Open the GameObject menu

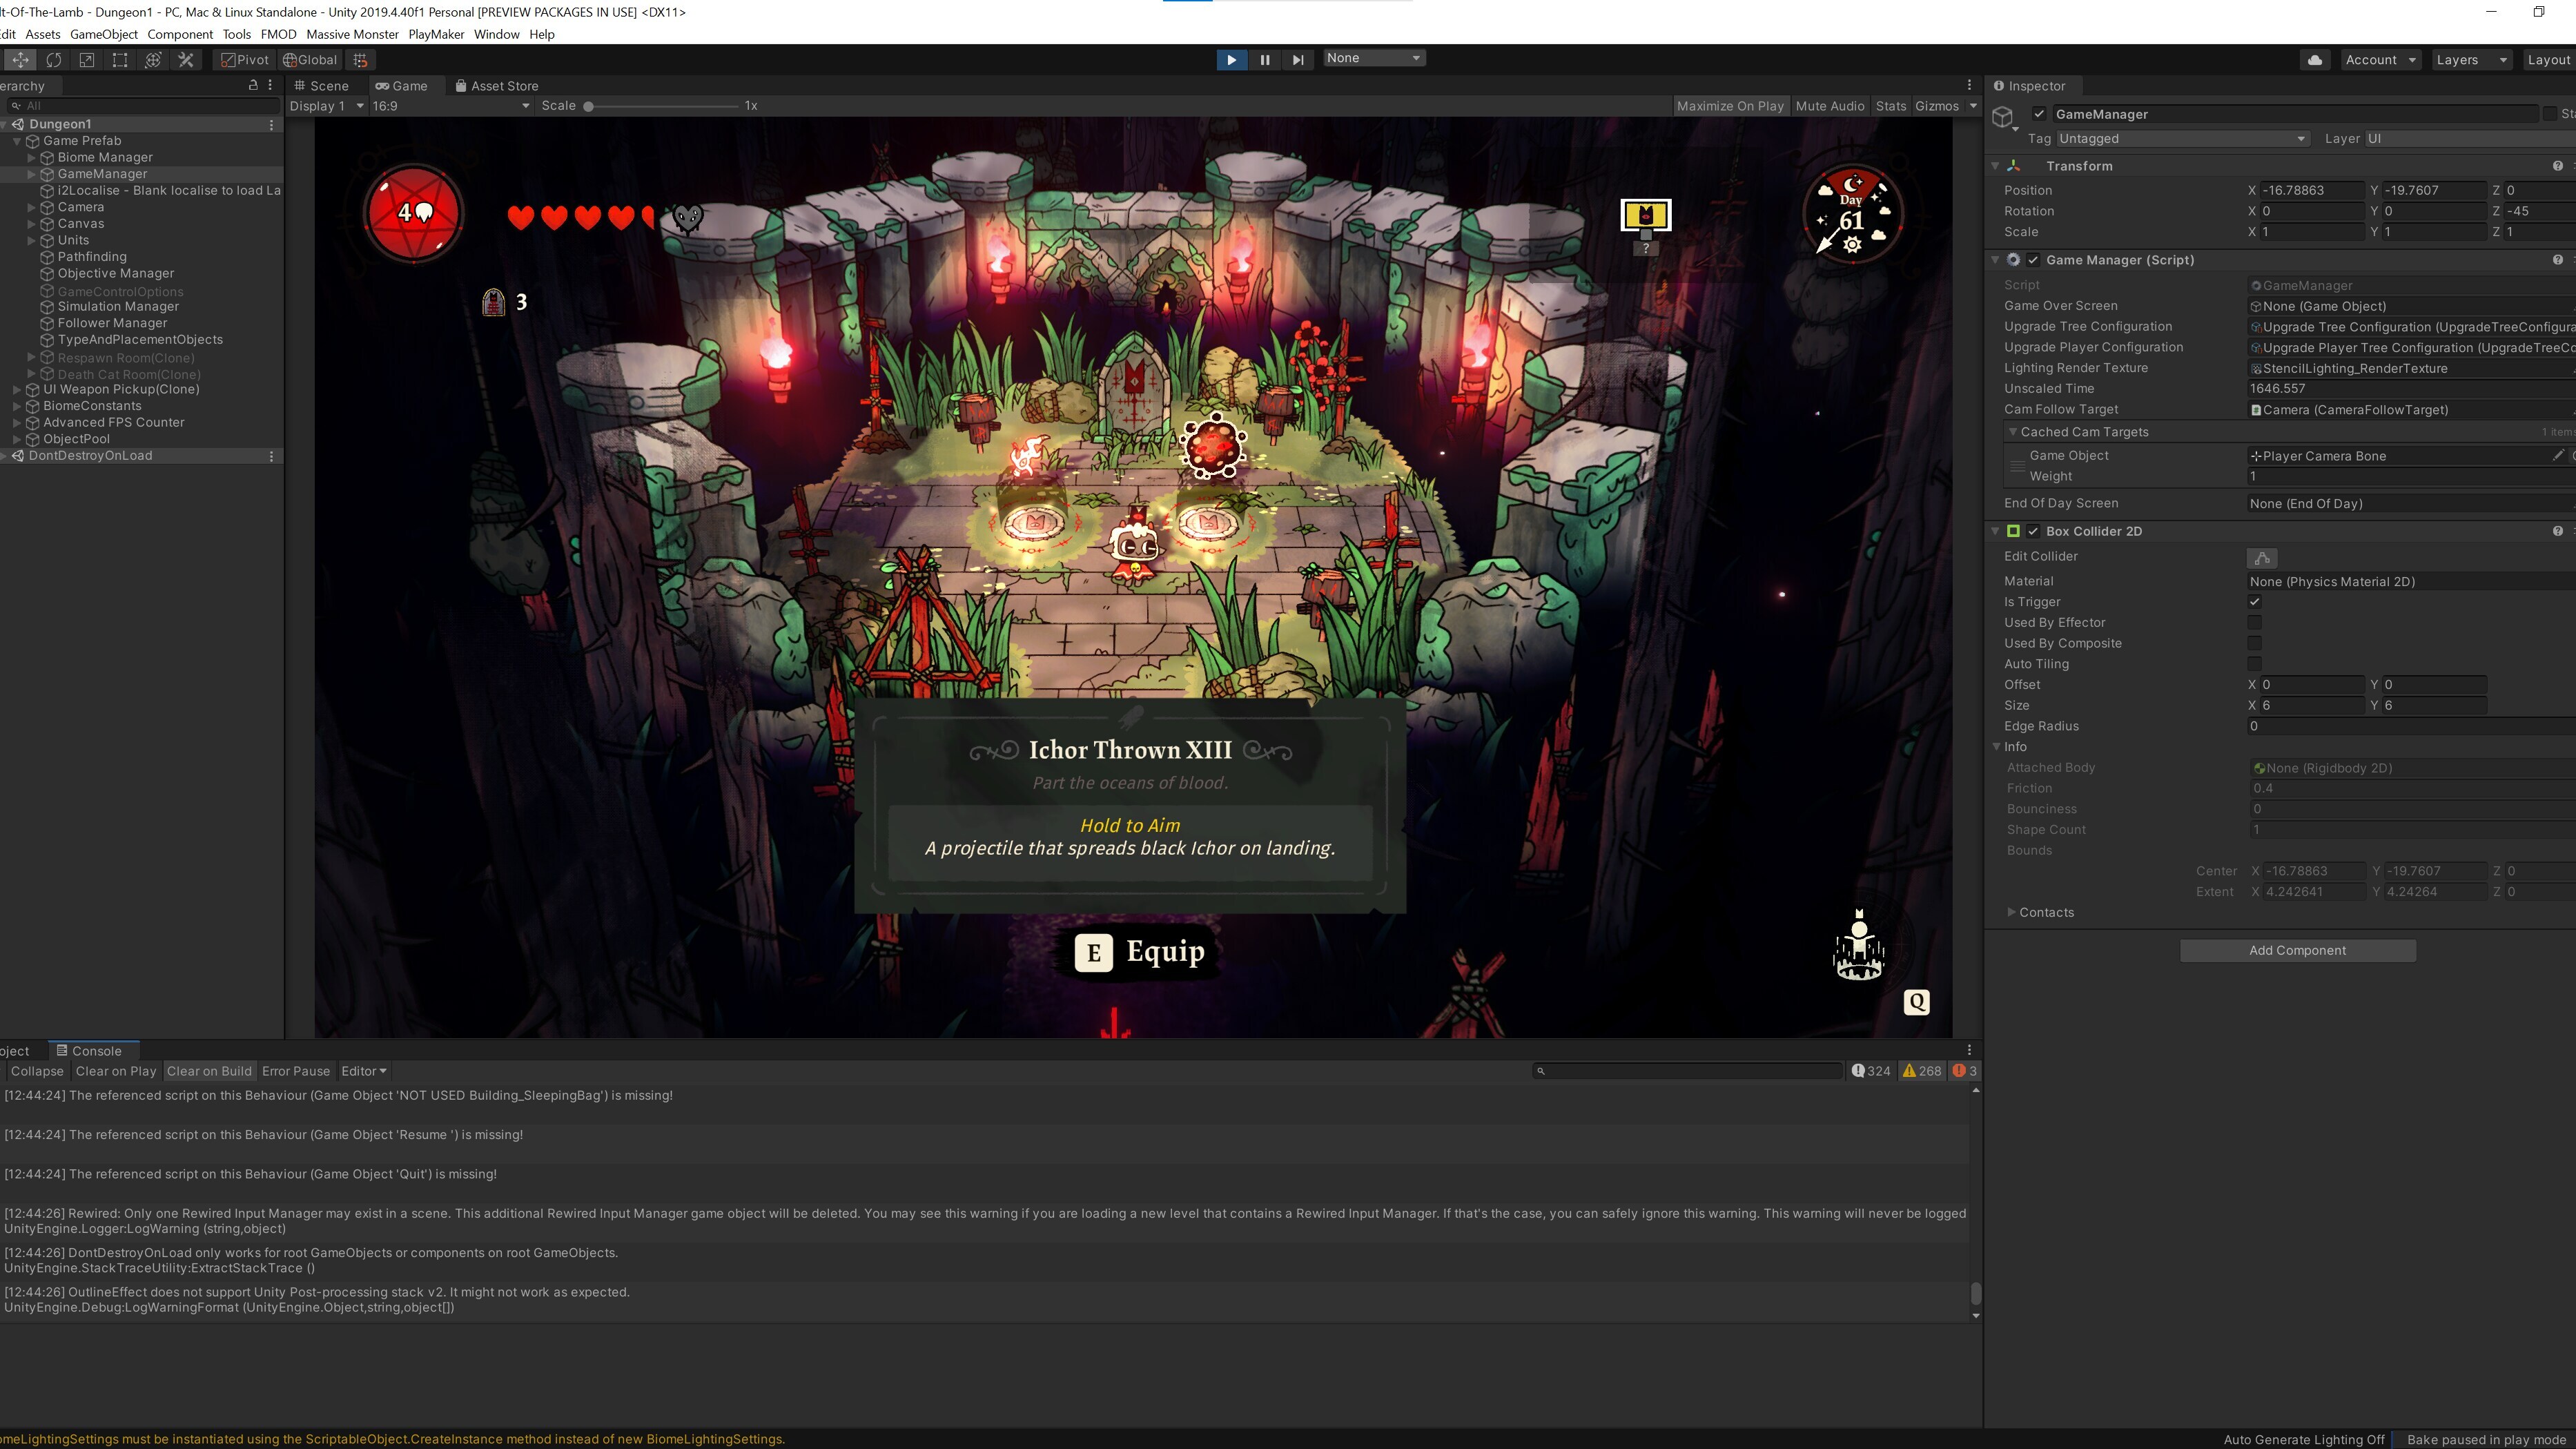click(104, 34)
